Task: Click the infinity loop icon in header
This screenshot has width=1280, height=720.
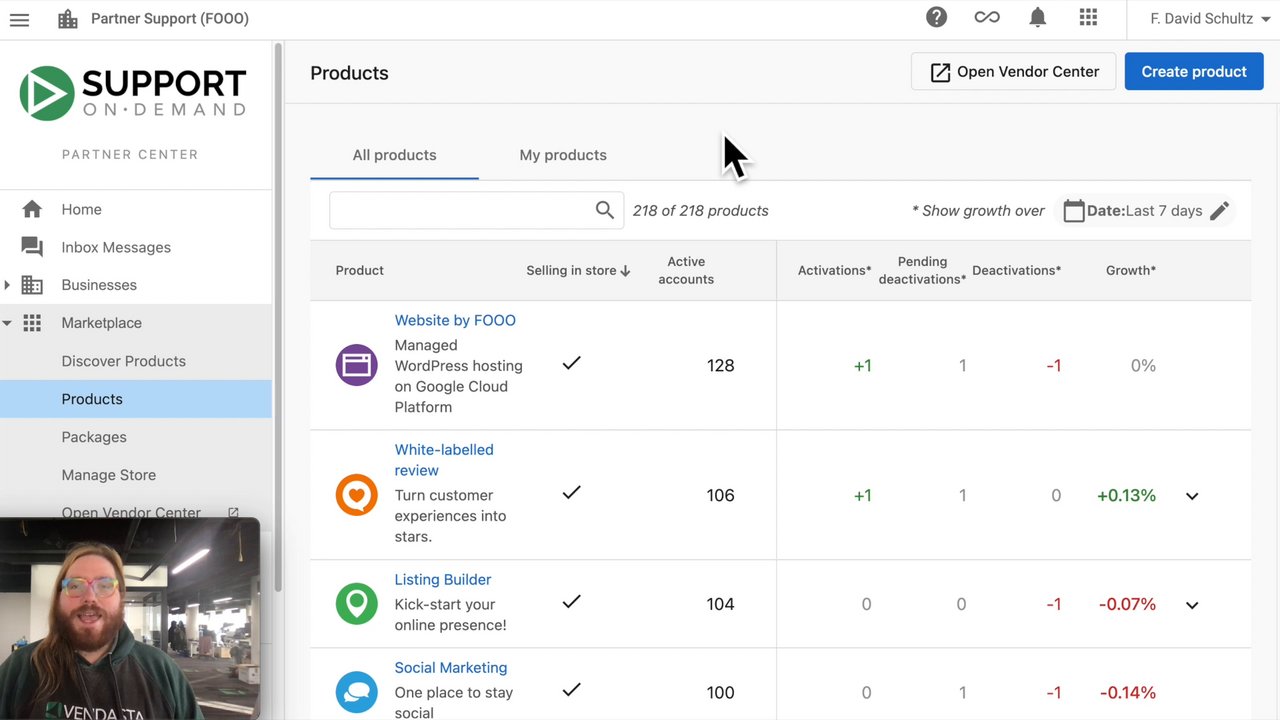Action: (987, 17)
